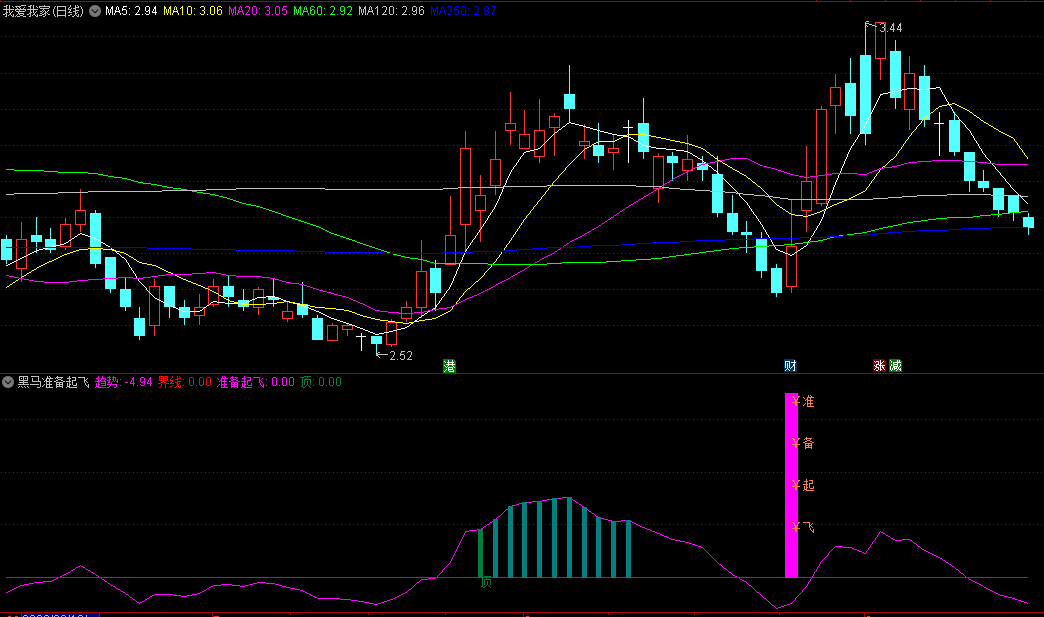This screenshot has height=617, width=1044.
Task: Click the ¥飞 signal label
Action: pos(803,527)
